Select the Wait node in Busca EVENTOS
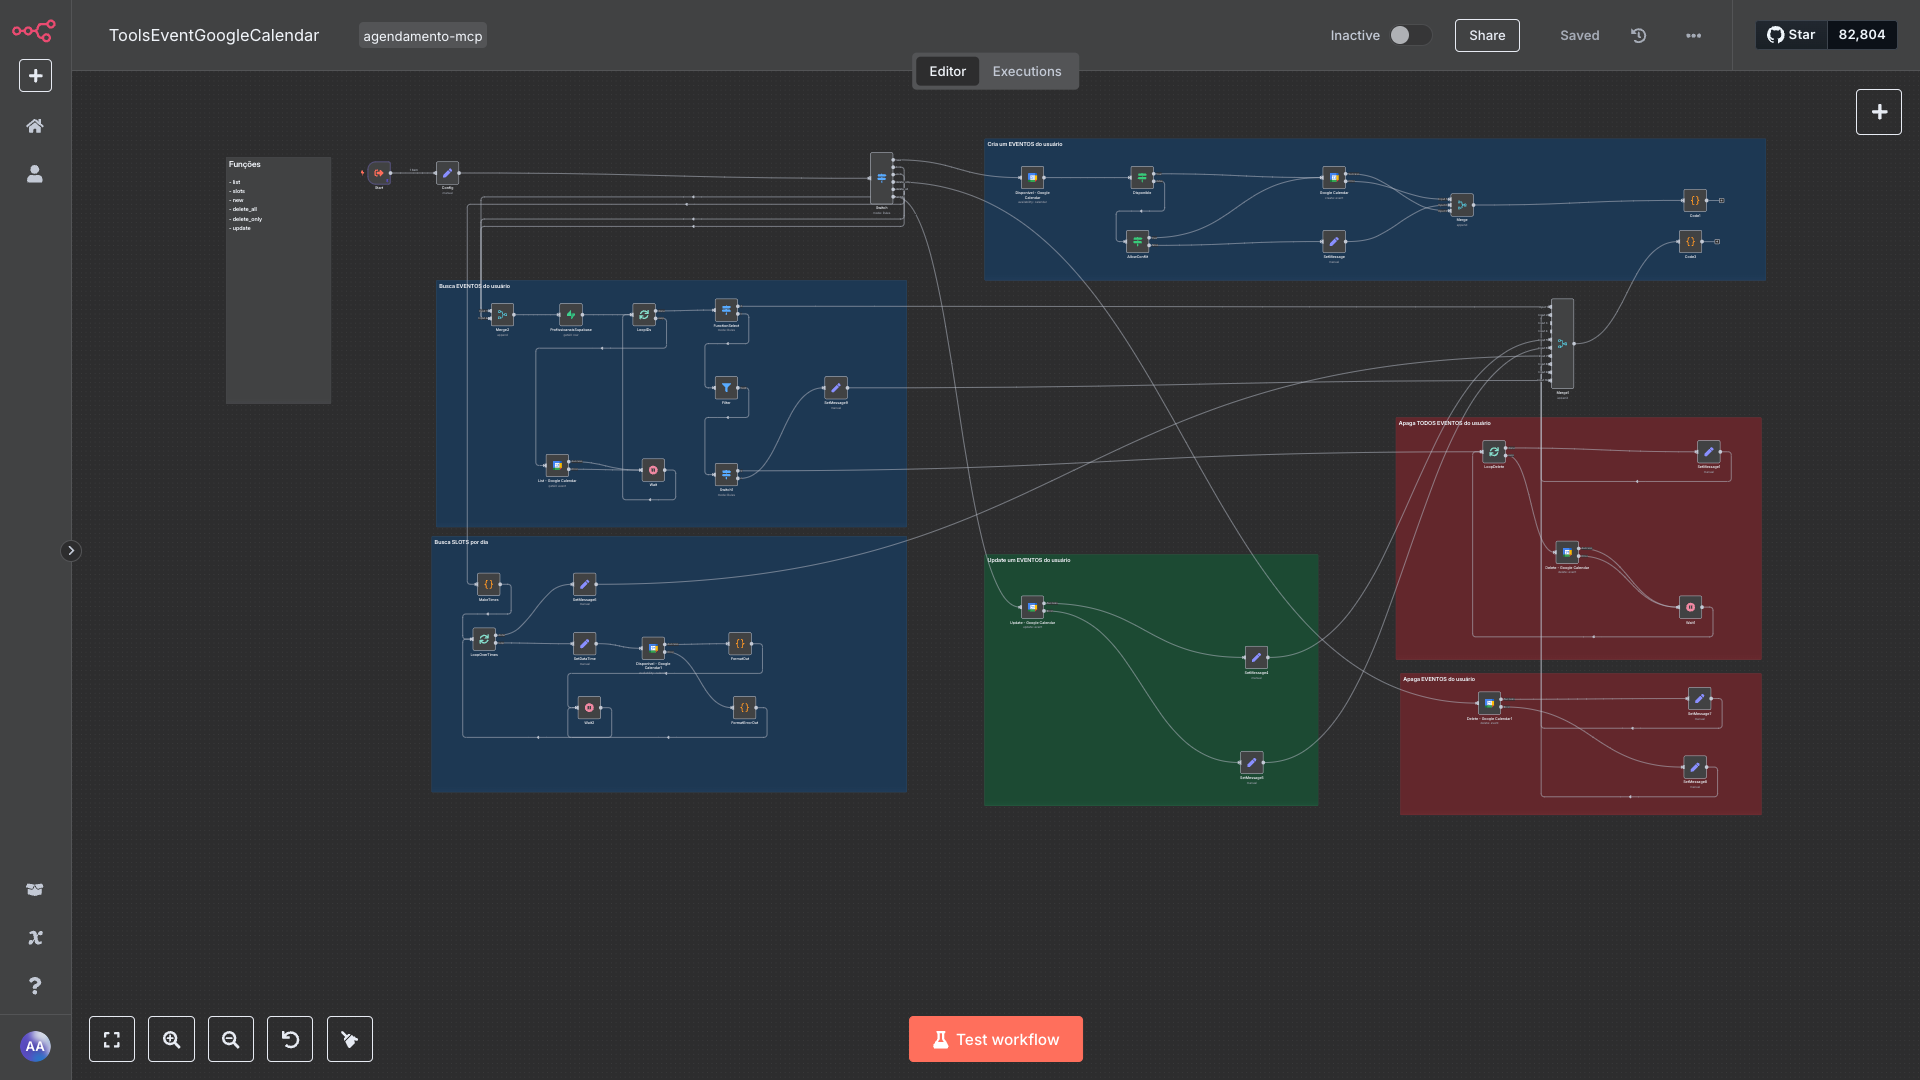Image resolution: width=1920 pixels, height=1080 pixels. (x=653, y=470)
